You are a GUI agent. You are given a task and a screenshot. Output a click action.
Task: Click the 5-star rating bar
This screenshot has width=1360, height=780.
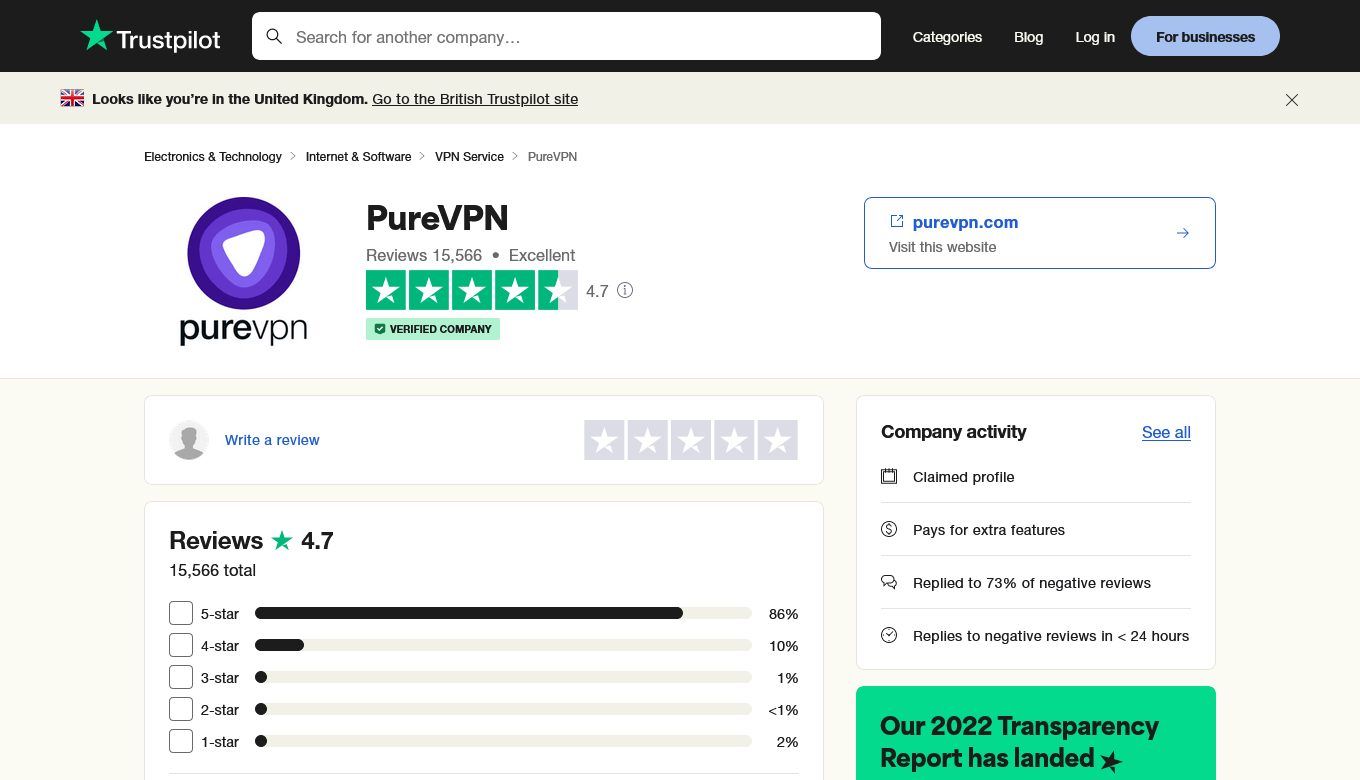point(503,613)
